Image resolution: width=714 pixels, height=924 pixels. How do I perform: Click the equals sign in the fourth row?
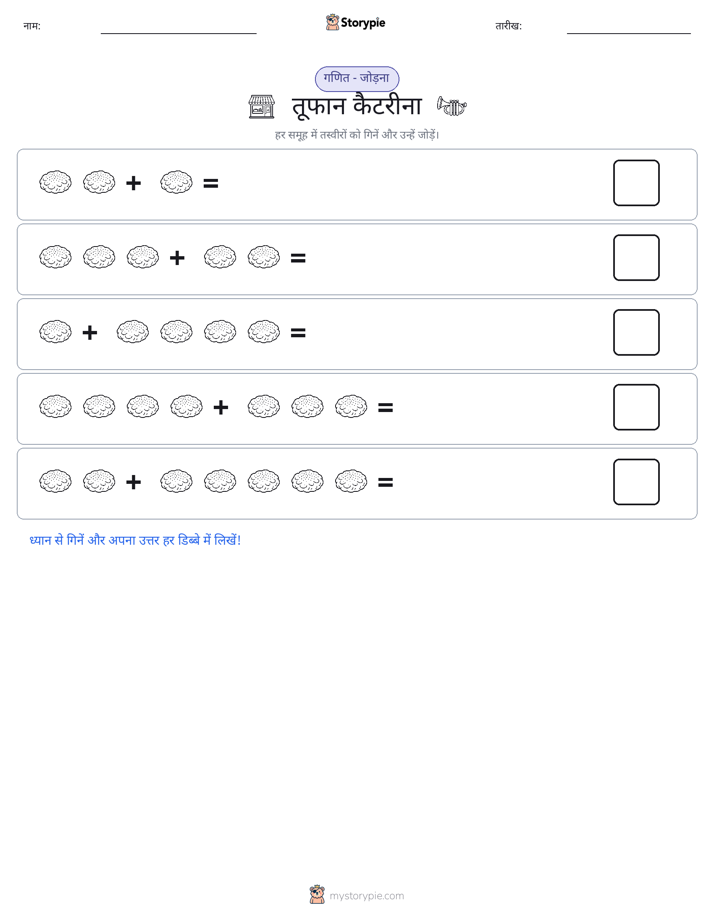385,407
